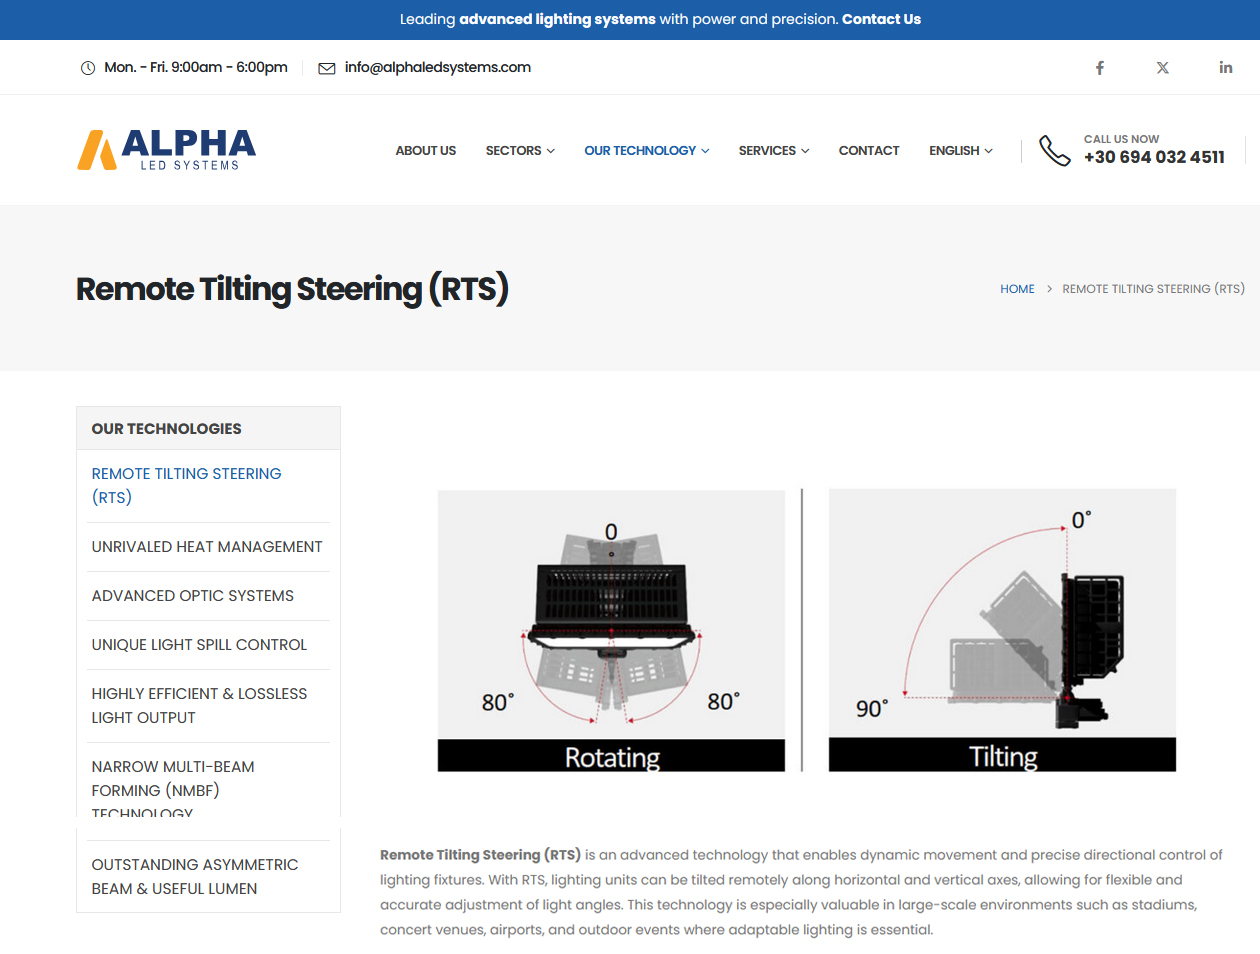Screen dimensions: 1260x954
Task: Click the envelope email icon
Action: click(x=326, y=68)
